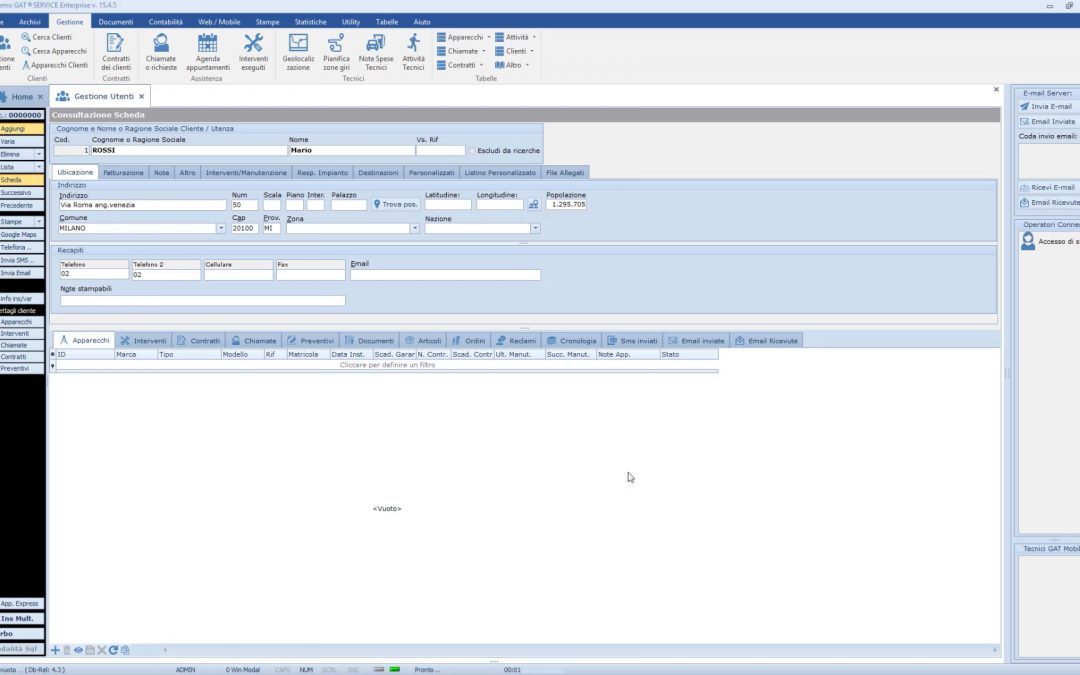
Task: Select Preventivi lower tab
Action: coord(311,341)
